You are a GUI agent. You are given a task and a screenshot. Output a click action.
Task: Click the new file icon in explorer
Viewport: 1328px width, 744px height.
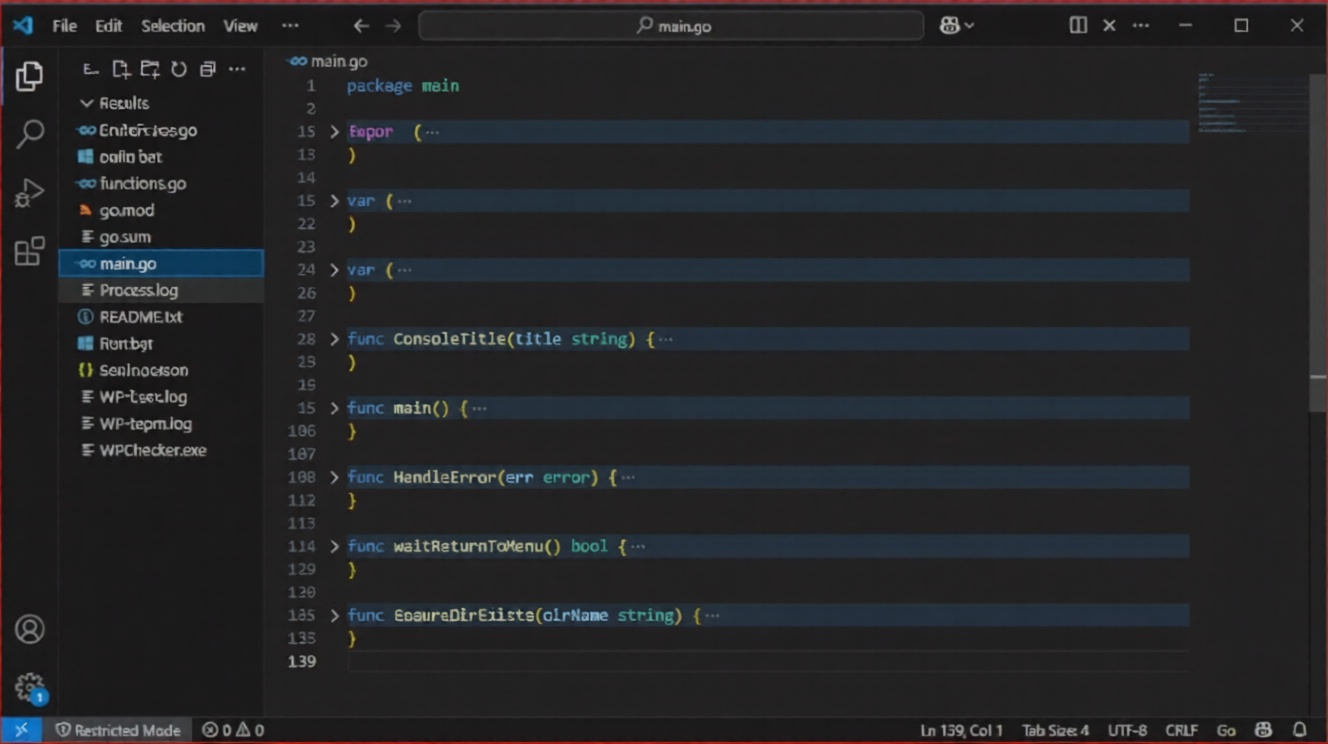tap(121, 69)
